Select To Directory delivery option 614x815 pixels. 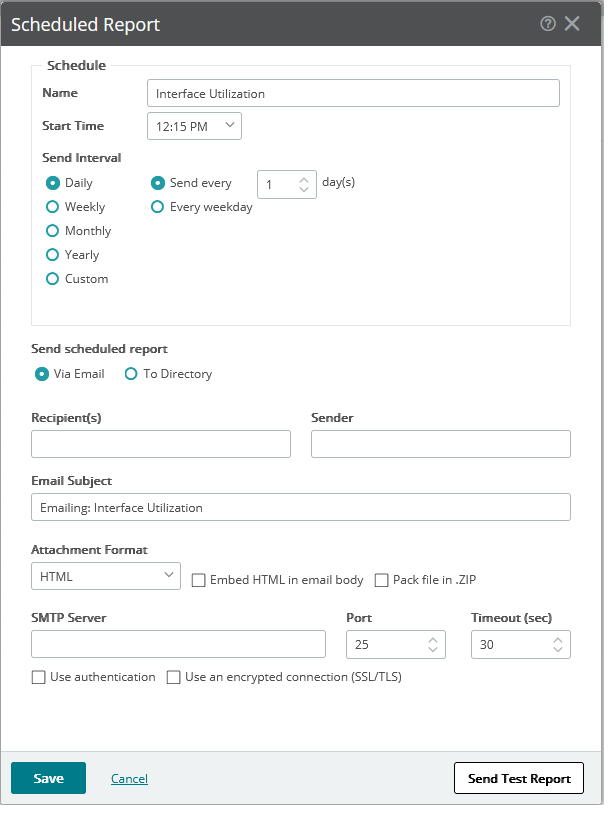pyautogui.click(x=131, y=373)
